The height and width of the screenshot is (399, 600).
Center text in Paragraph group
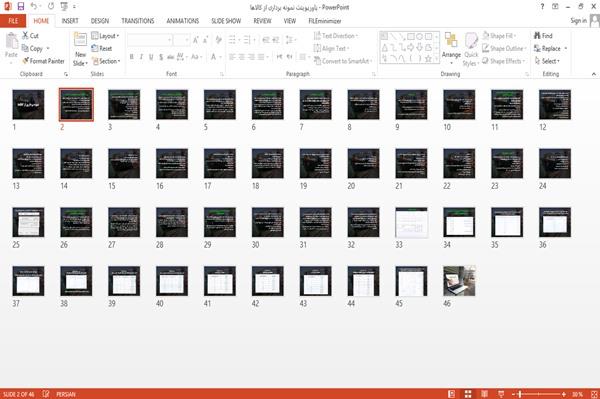point(241,57)
